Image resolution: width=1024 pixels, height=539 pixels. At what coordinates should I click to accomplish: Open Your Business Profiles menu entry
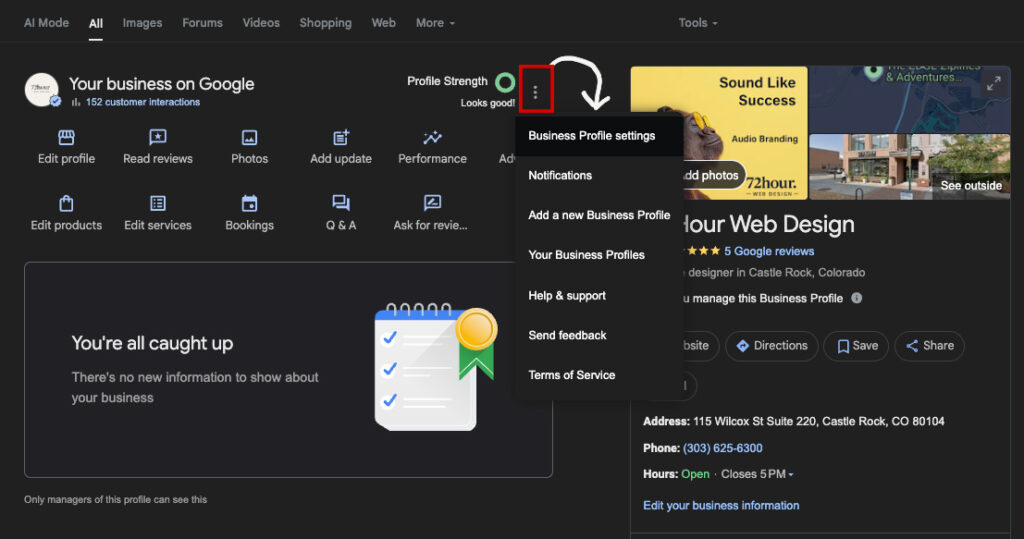click(599, 255)
